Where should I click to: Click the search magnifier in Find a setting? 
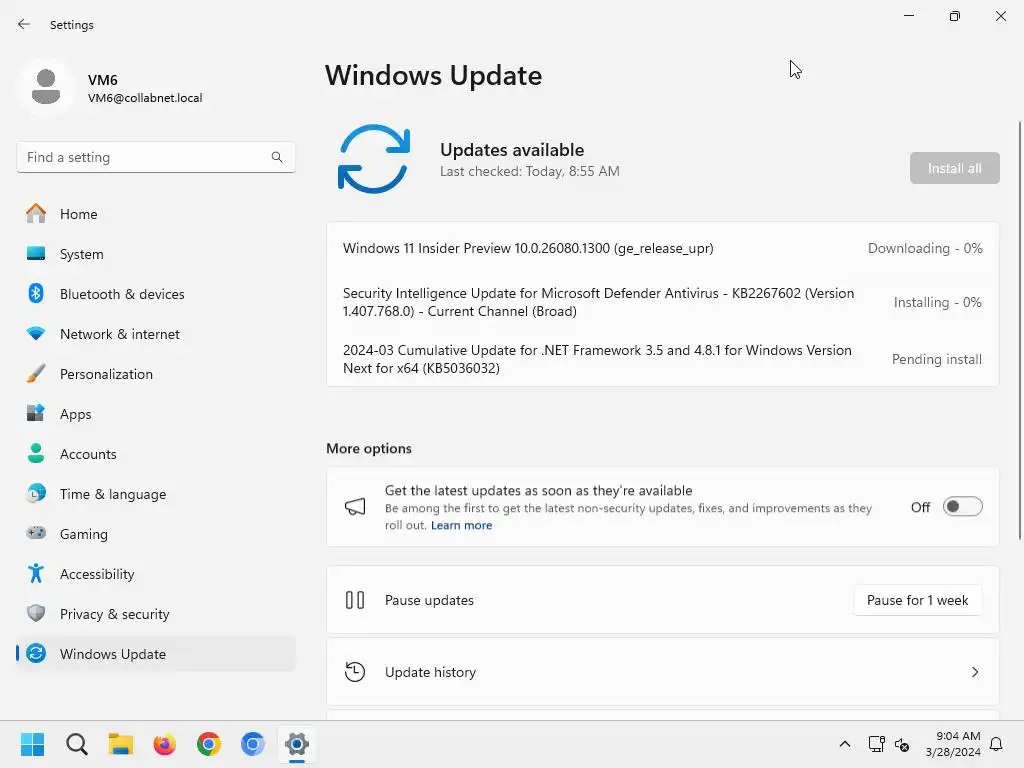(277, 157)
